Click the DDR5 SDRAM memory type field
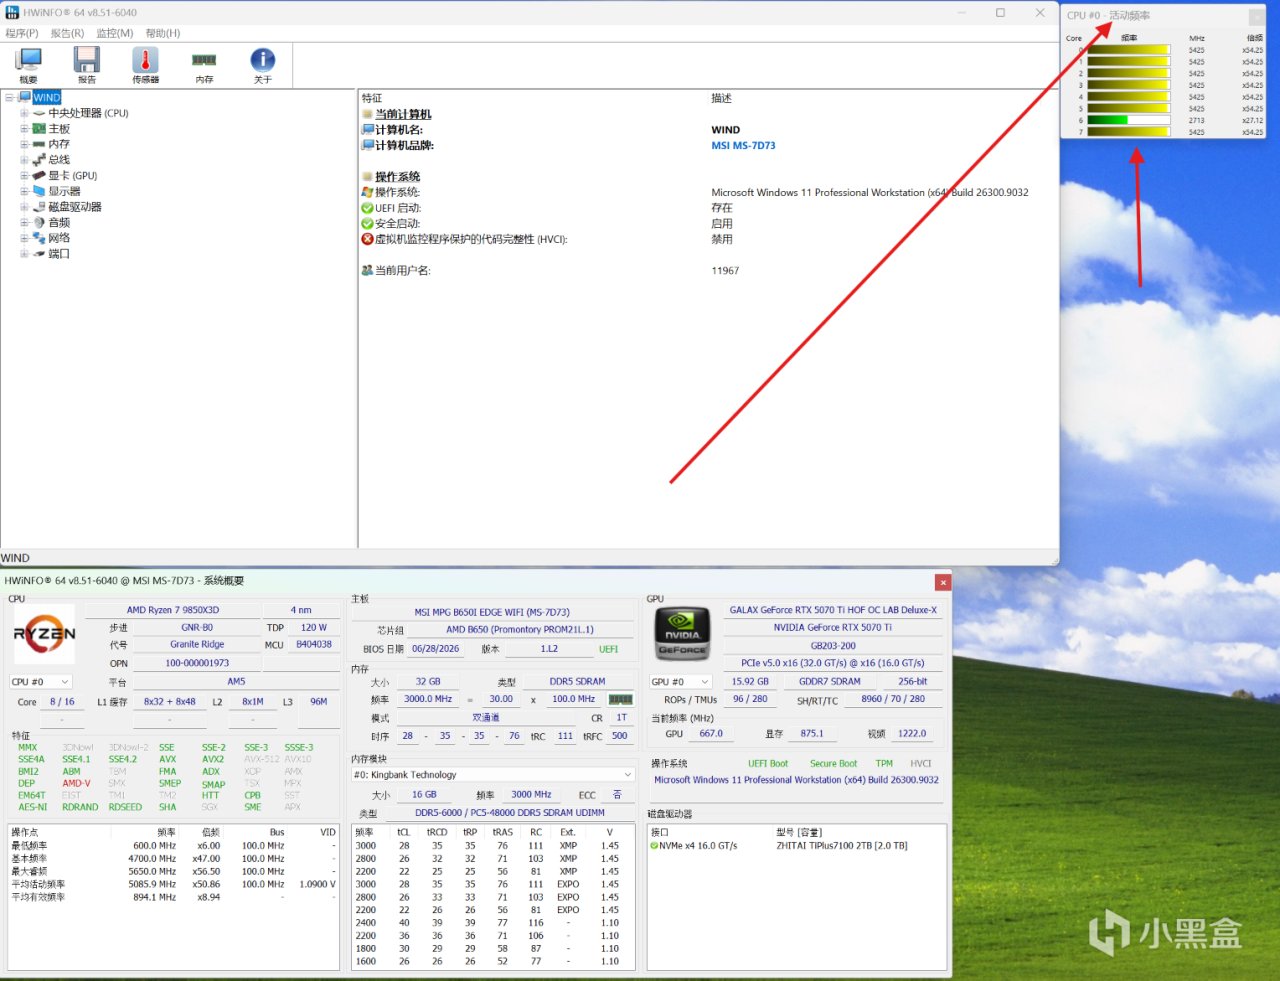Image resolution: width=1280 pixels, height=981 pixels. pyautogui.click(x=577, y=682)
